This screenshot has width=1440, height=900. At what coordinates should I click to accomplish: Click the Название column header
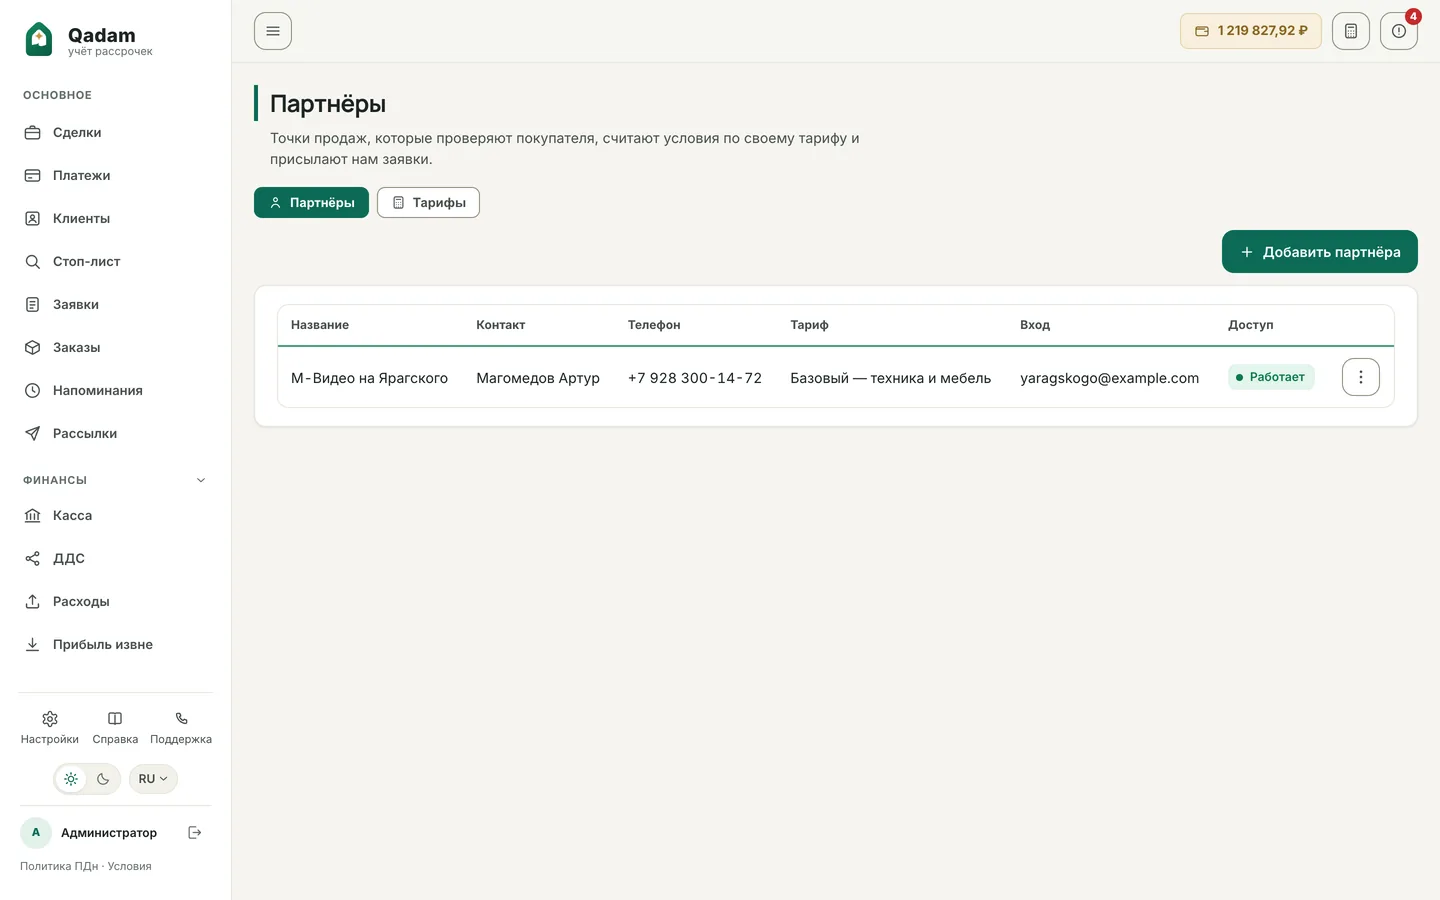click(320, 325)
